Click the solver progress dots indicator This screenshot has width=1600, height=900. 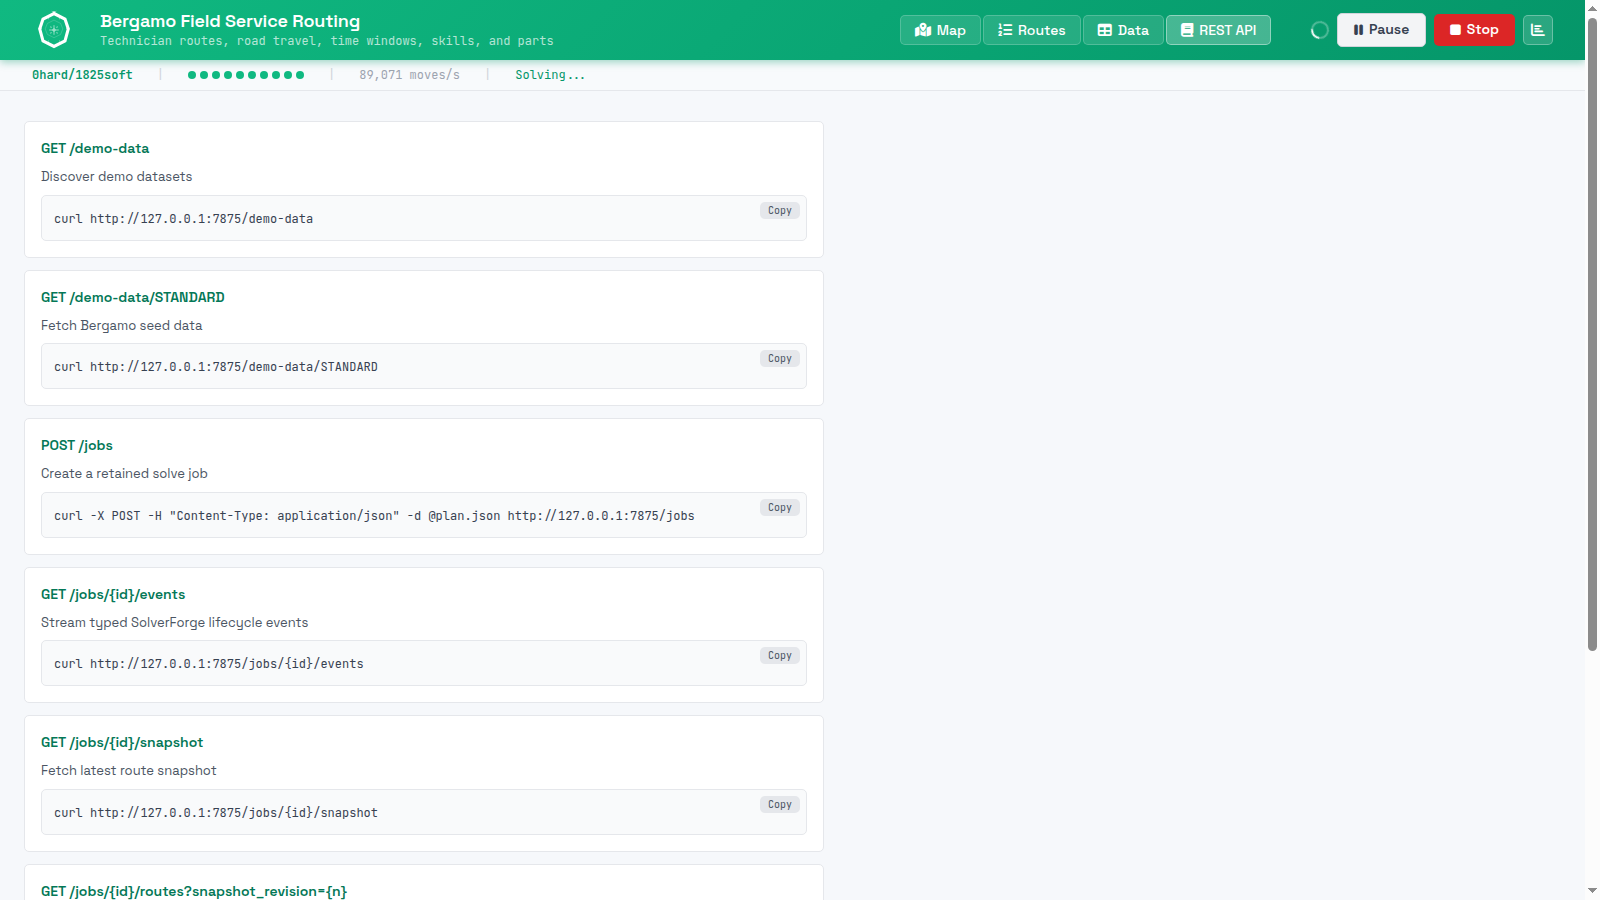coord(246,75)
